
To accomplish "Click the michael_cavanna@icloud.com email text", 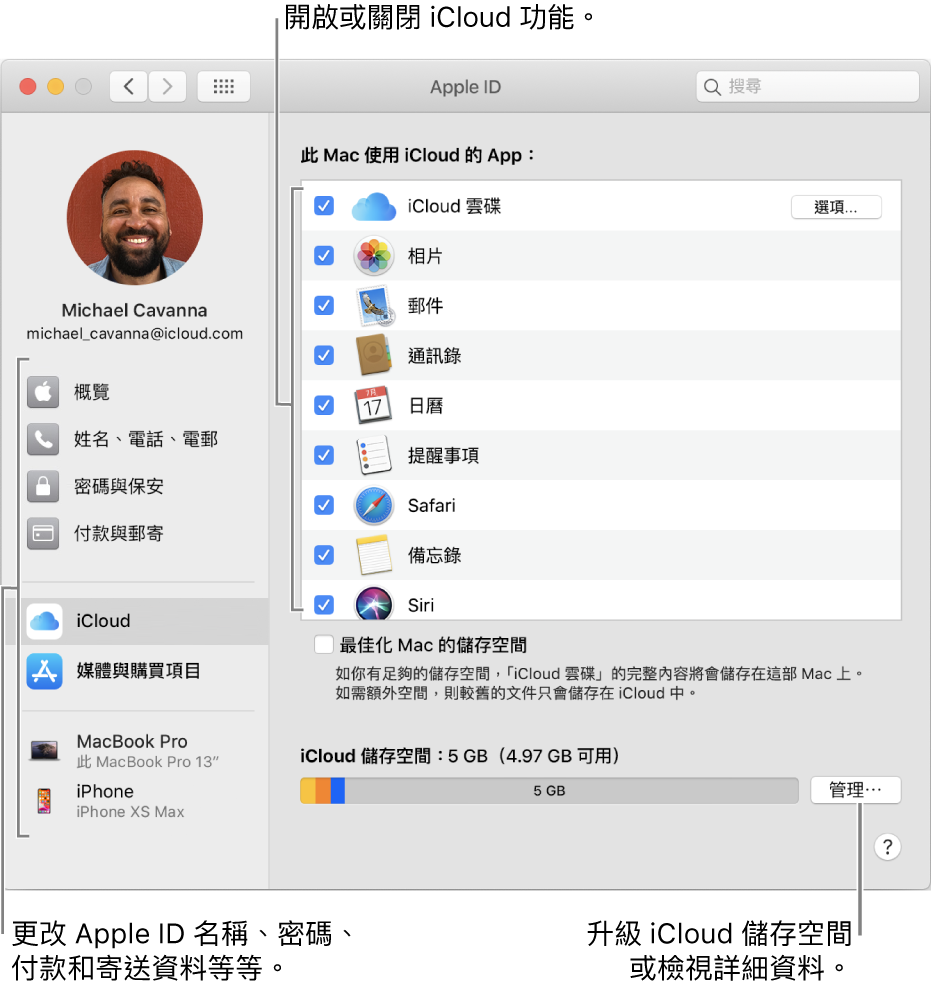I will pos(134,333).
